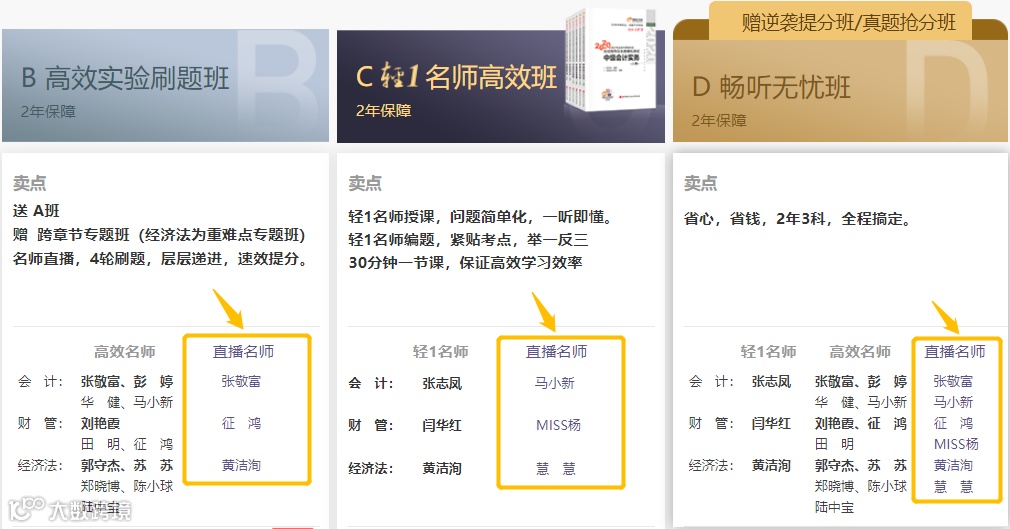Viewport: 1010px width, 529px height.
Task: Click the 经济法 row label in C card
Action: click(370, 468)
